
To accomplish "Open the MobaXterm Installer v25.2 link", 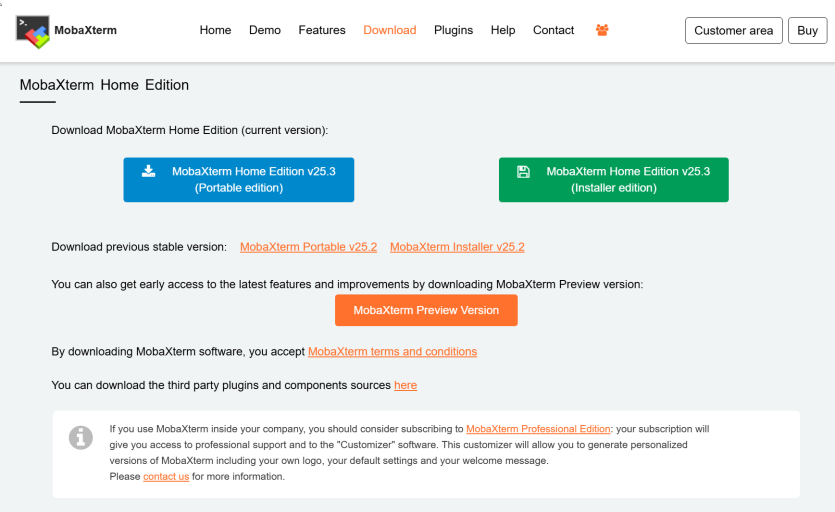I will click(457, 247).
